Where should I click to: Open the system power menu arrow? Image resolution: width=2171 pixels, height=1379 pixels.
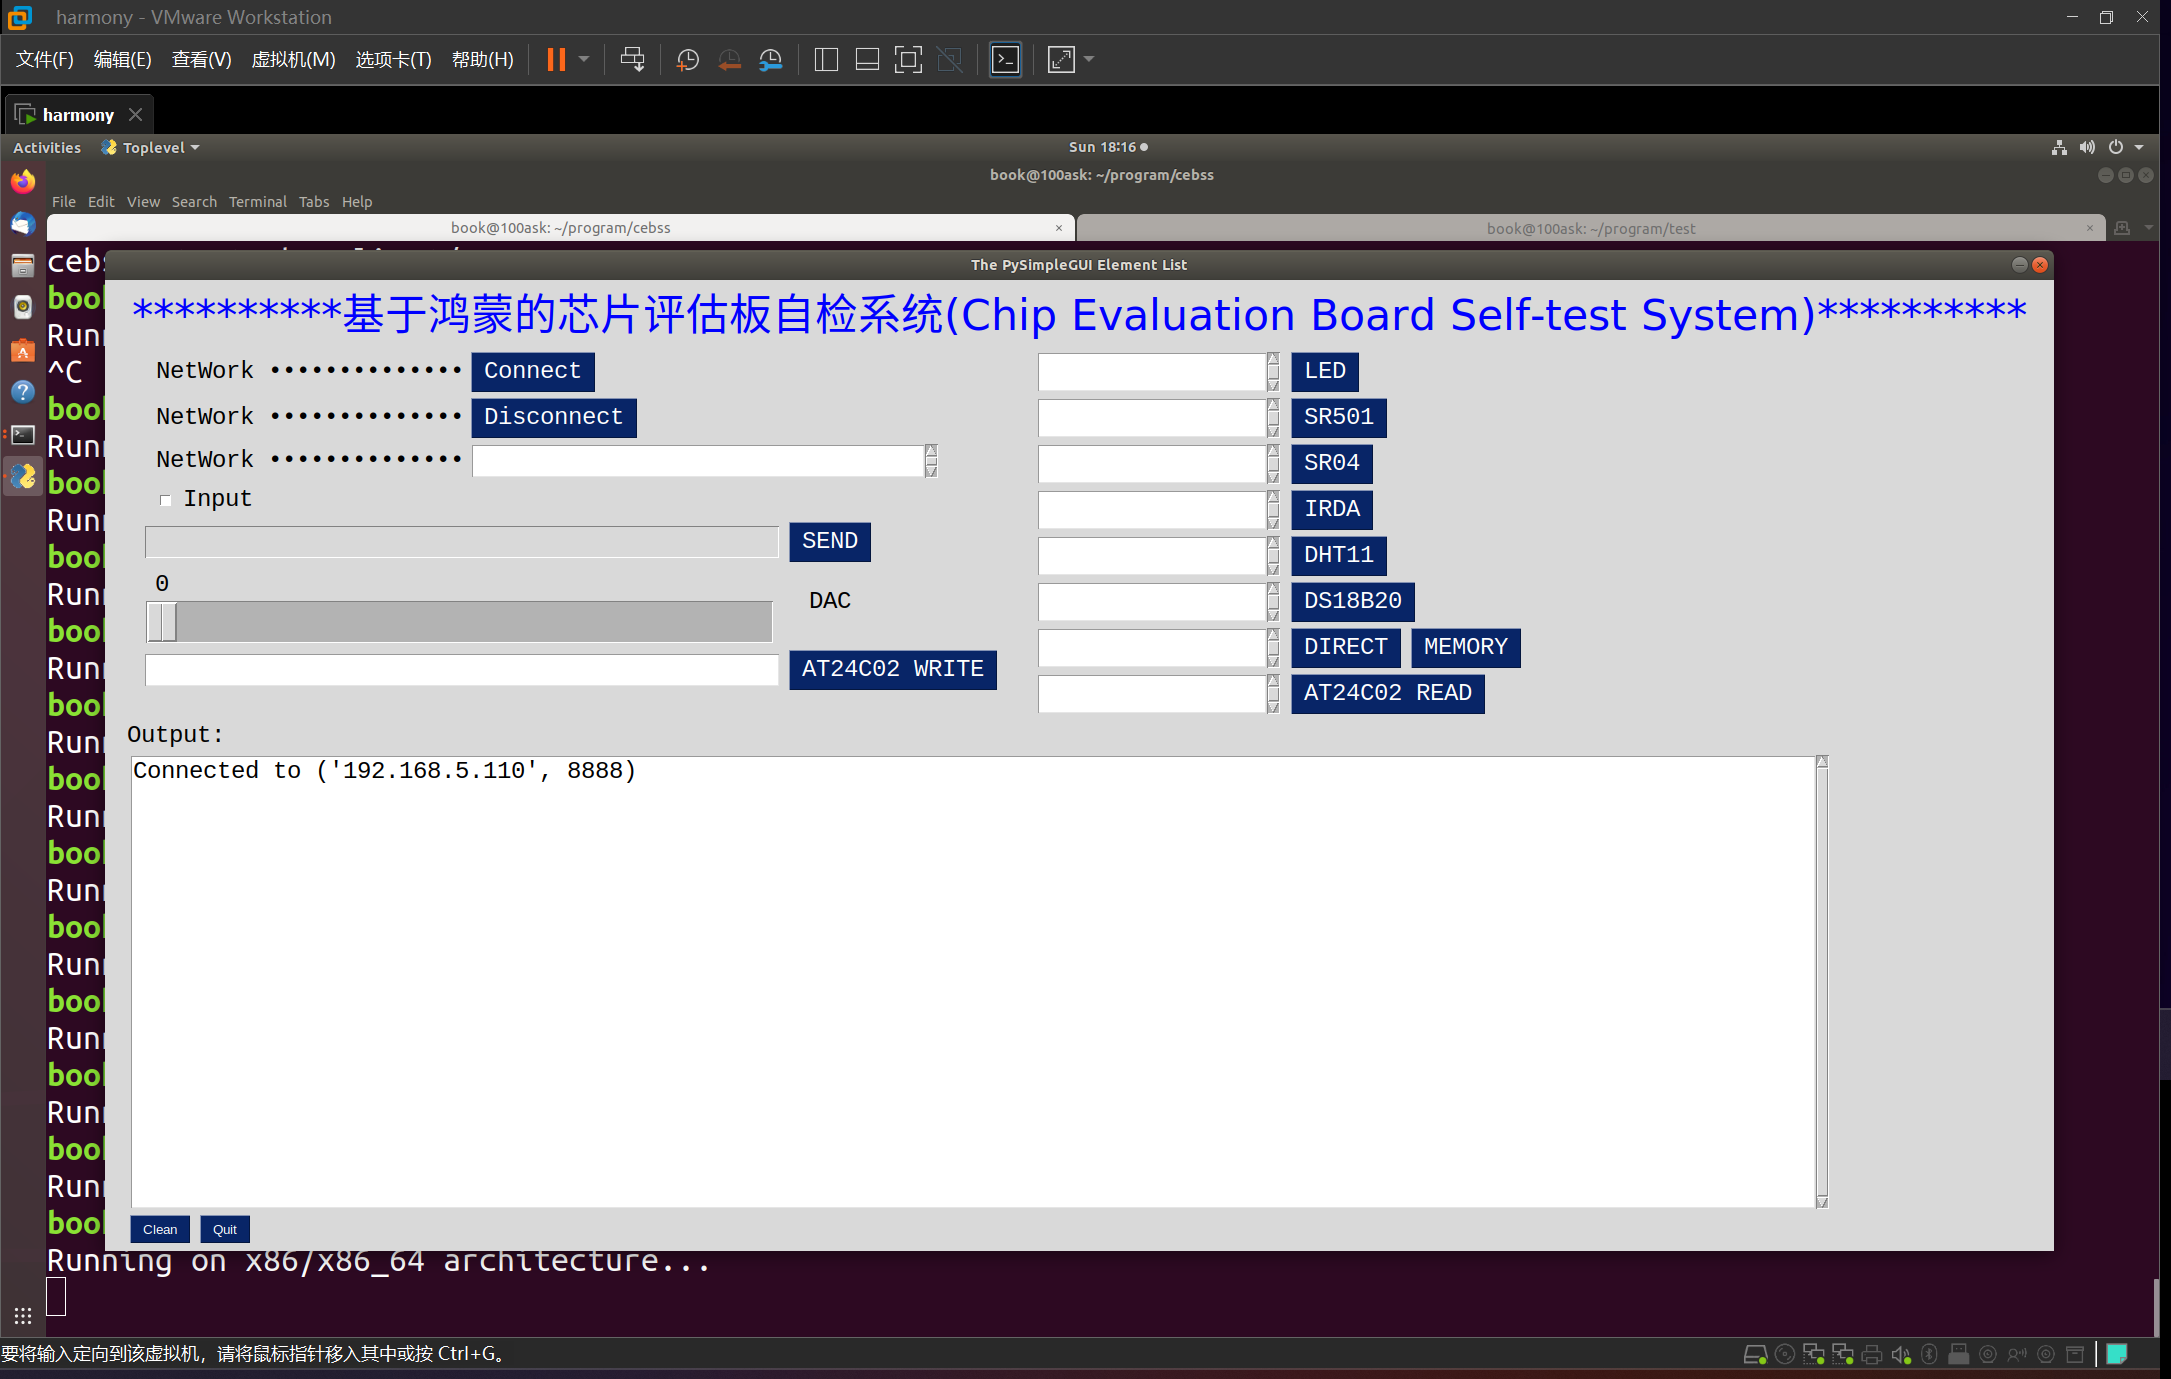(x=2139, y=148)
